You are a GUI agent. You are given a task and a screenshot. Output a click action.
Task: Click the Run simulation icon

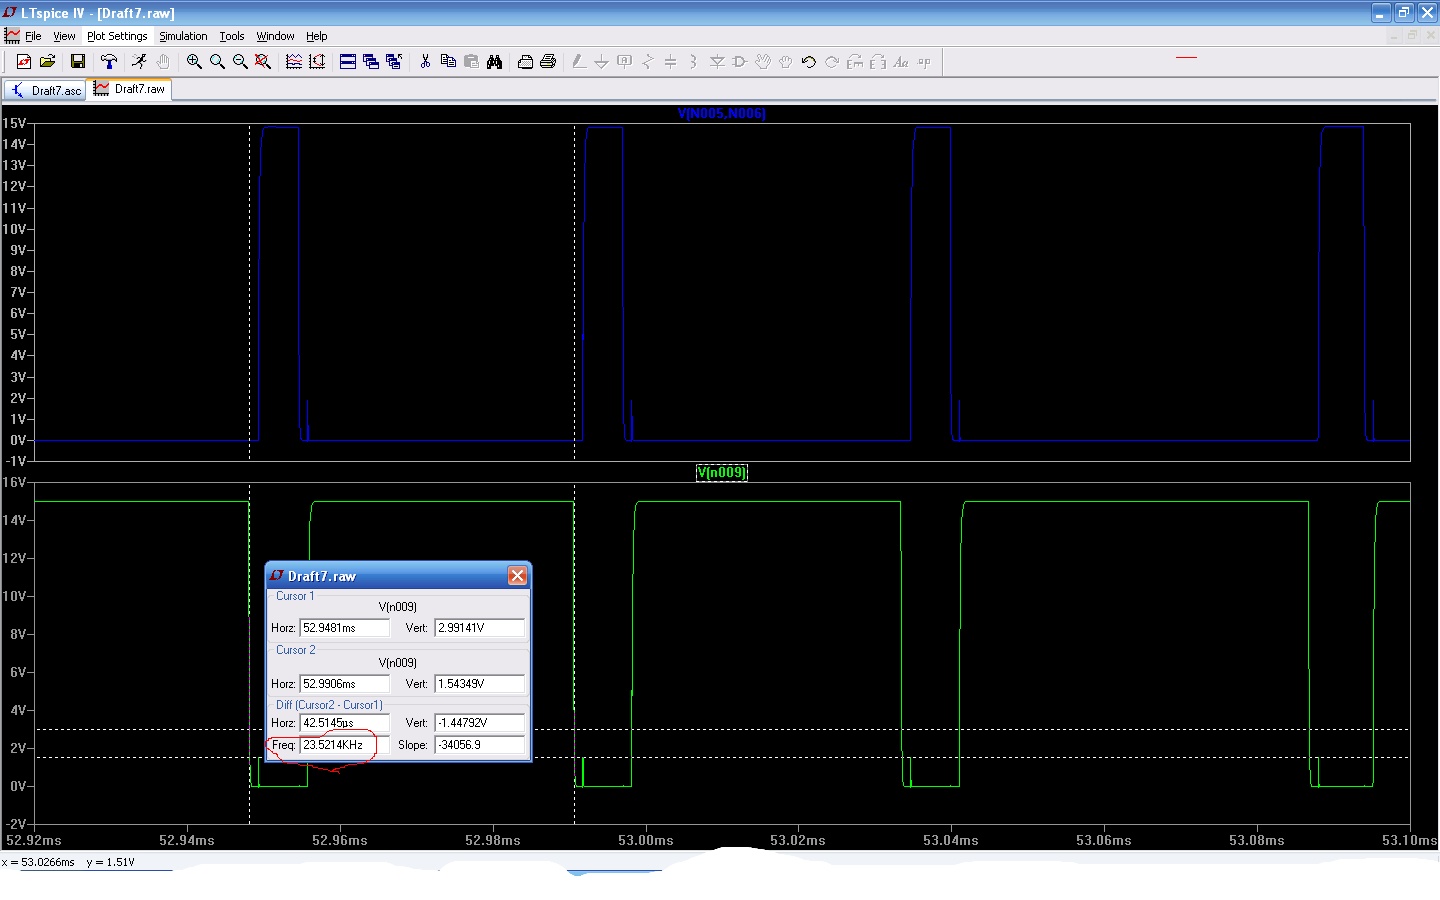(139, 62)
